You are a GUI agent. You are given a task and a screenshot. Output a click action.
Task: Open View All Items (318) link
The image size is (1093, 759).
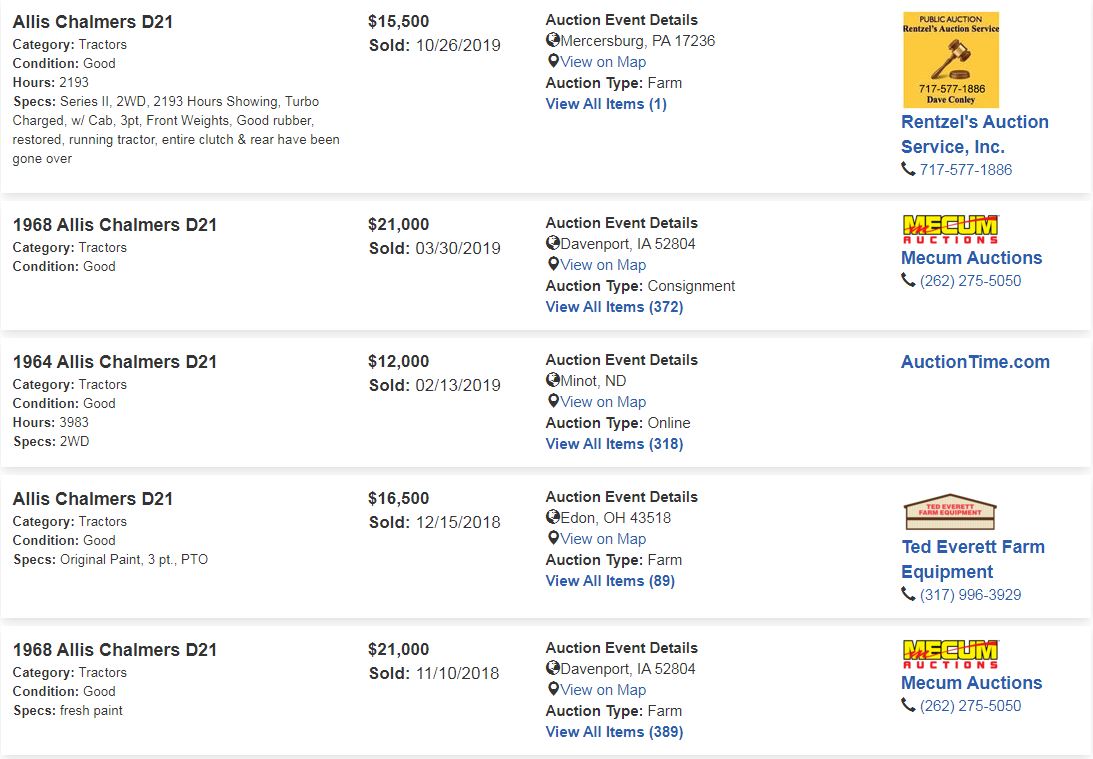click(x=614, y=444)
